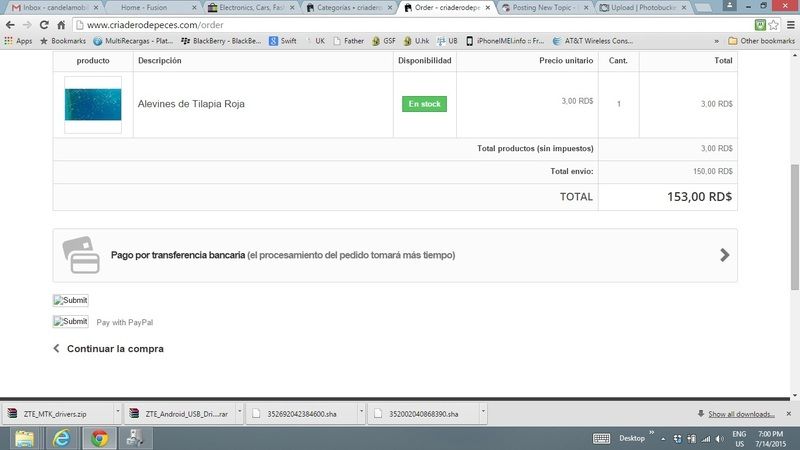This screenshot has height=450, width=800.
Task: Open the volume speaker tray icon
Action: click(720, 439)
